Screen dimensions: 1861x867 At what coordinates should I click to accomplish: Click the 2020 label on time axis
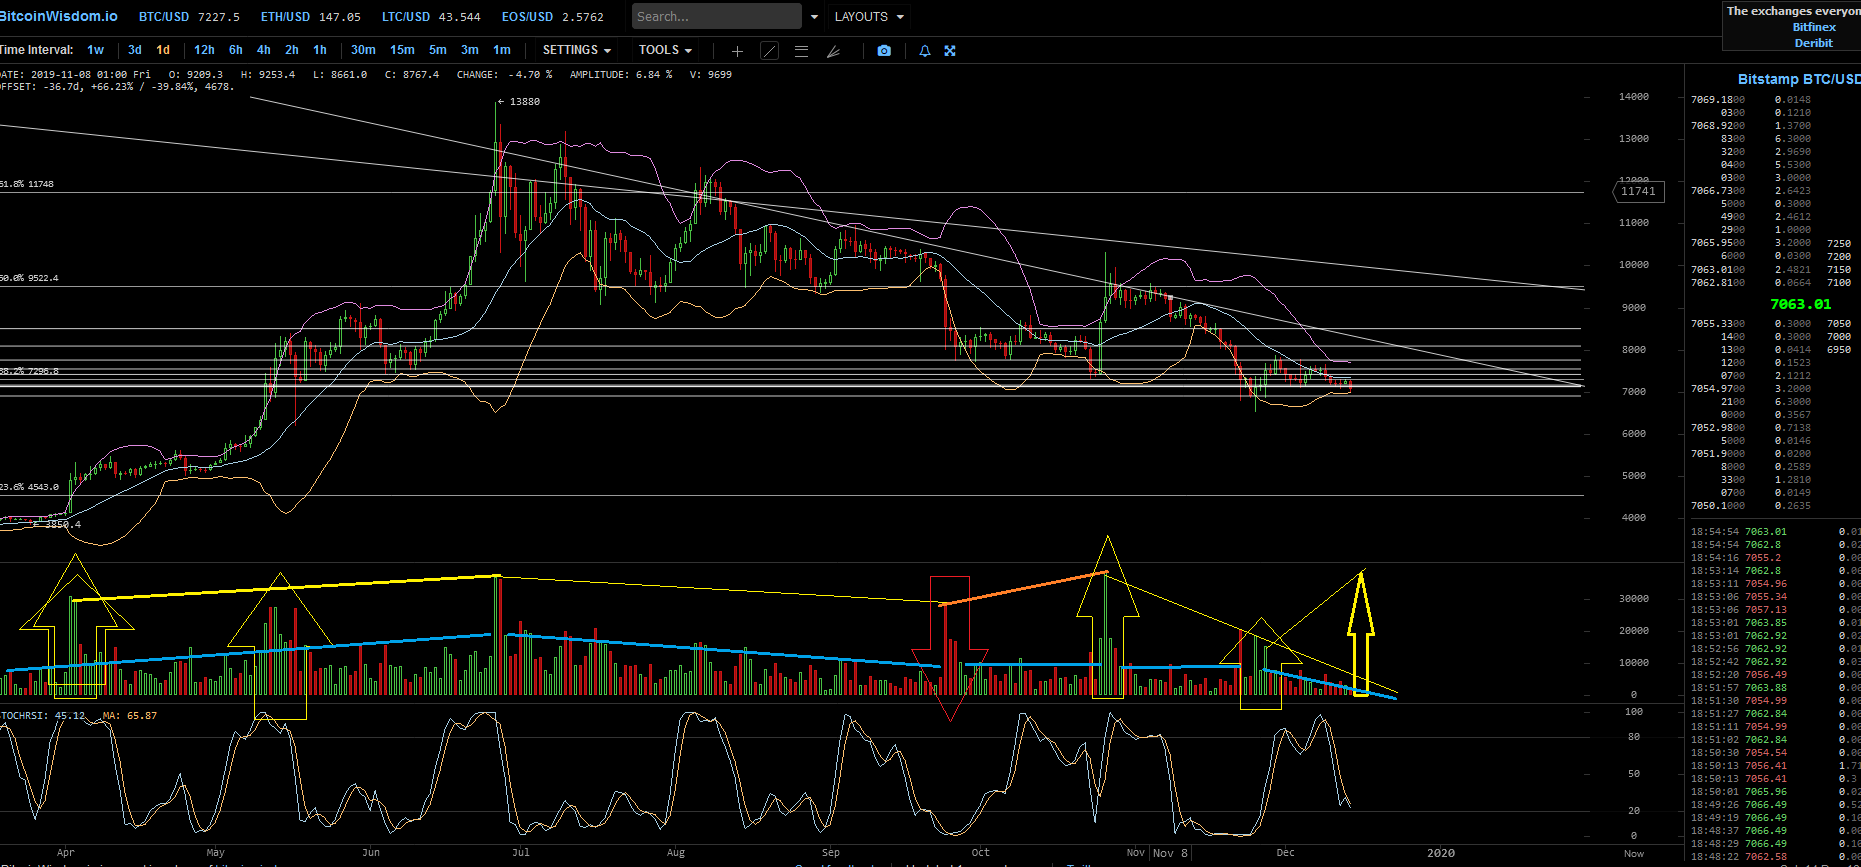coord(1441,853)
